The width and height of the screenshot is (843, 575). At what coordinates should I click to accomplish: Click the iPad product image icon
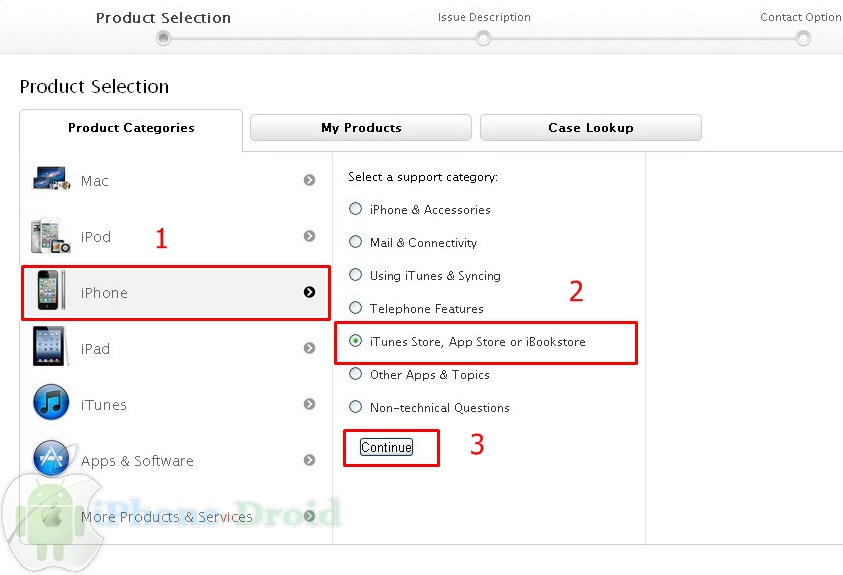coord(51,347)
